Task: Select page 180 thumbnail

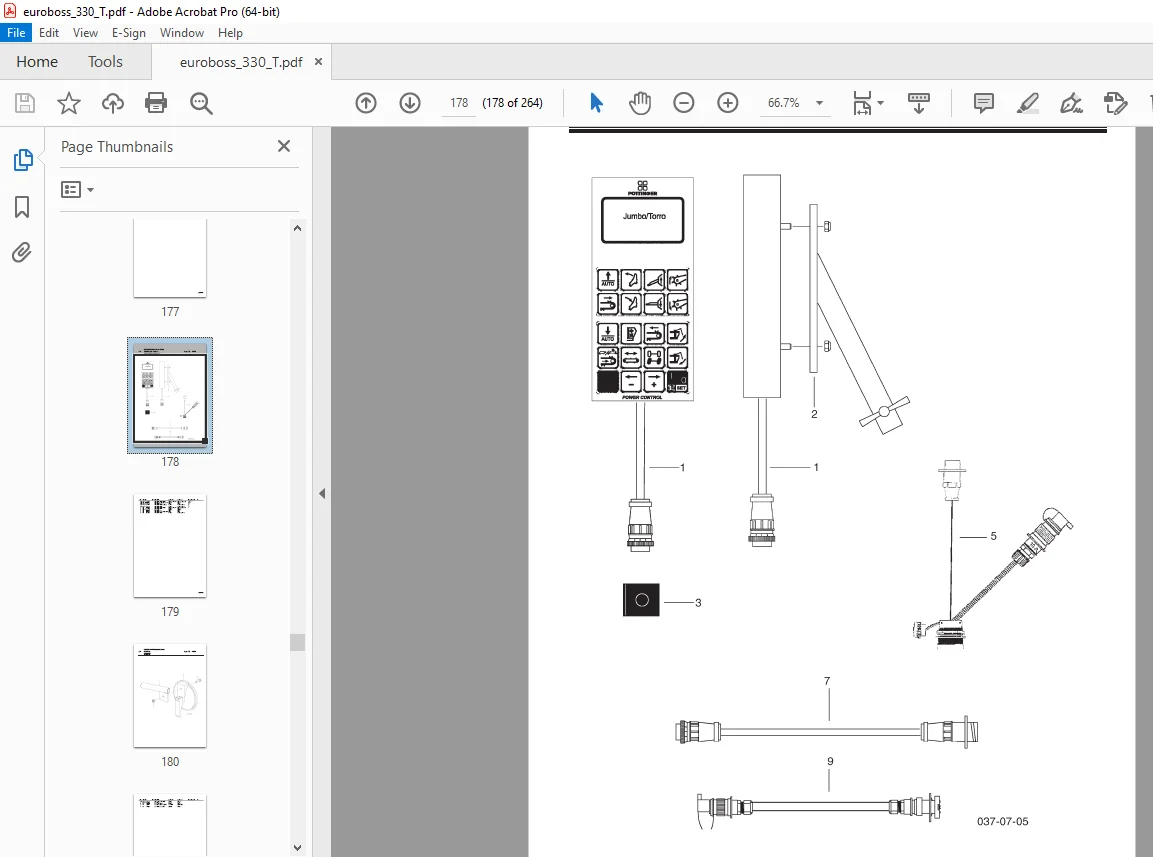Action: (x=170, y=696)
